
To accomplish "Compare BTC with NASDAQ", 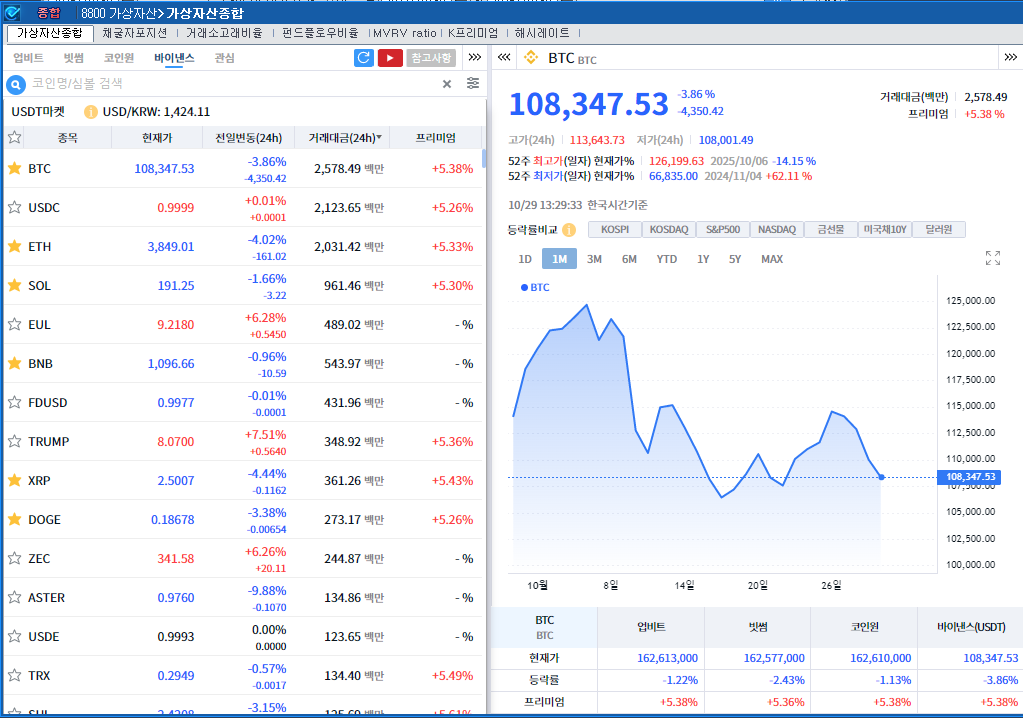I will tap(776, 229).
